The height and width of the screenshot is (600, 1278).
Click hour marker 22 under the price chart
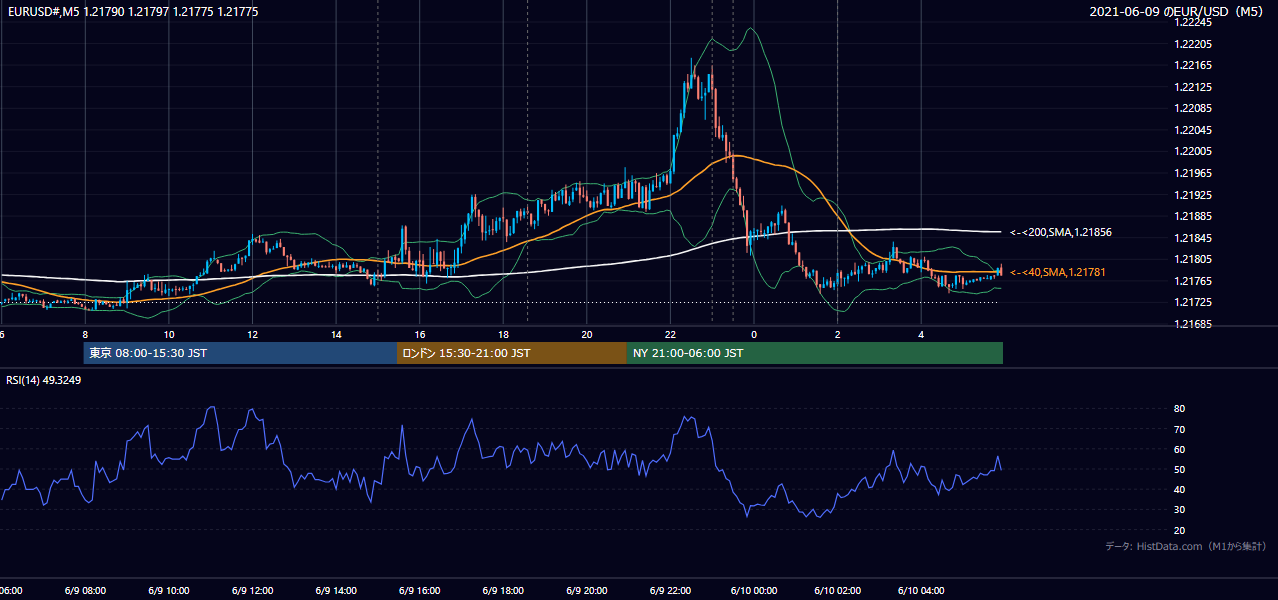[x=671, y=334]
